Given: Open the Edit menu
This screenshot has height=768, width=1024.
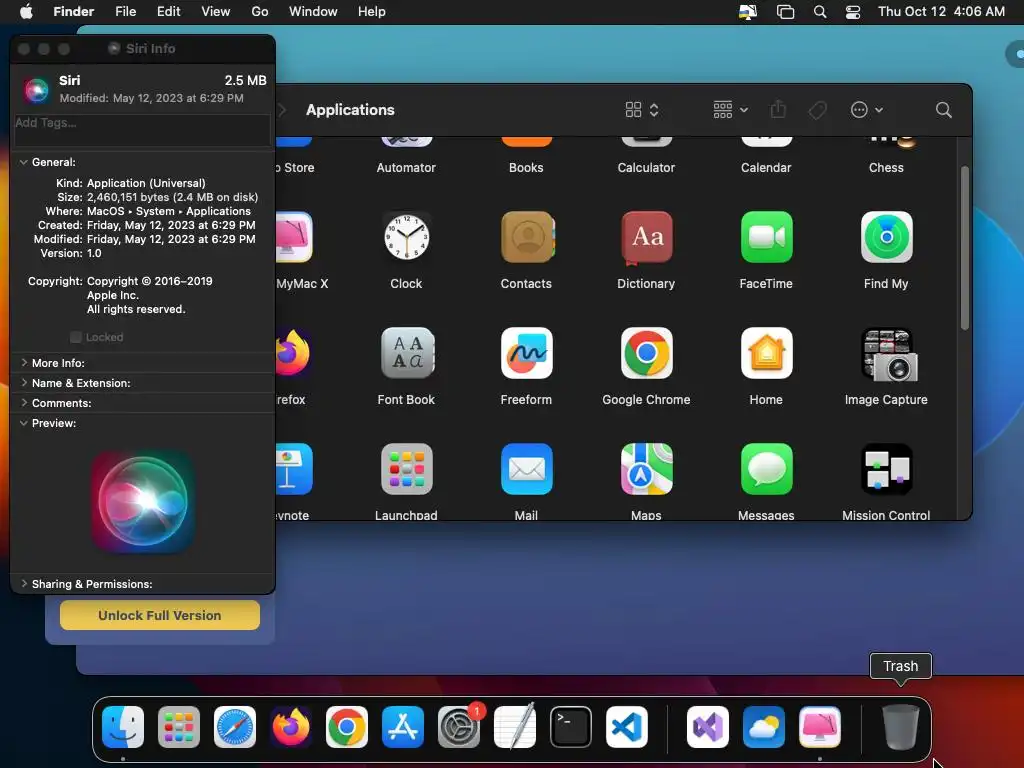Looking at the screenshot, I should point(168,12).
